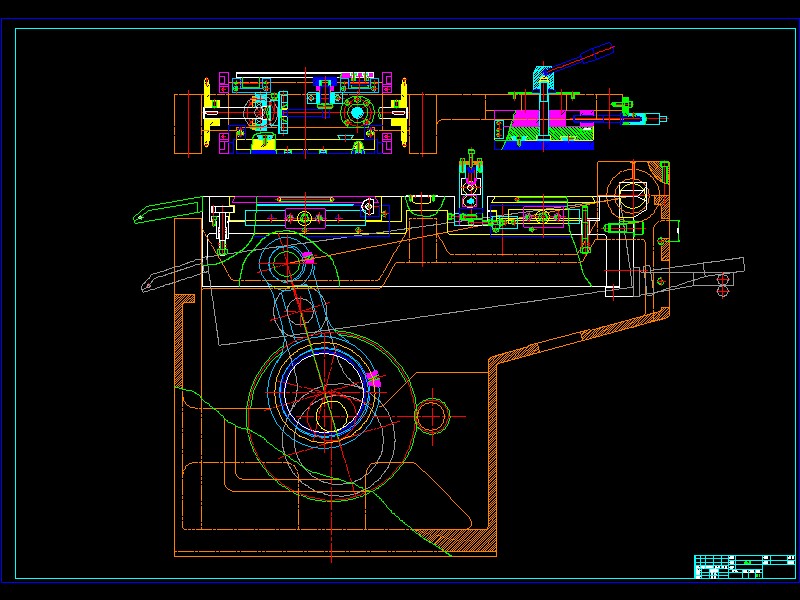The width and height of the screenshot is (800, 600).
Task: Select the grey lever arm extending right
Action: (694, 277)
